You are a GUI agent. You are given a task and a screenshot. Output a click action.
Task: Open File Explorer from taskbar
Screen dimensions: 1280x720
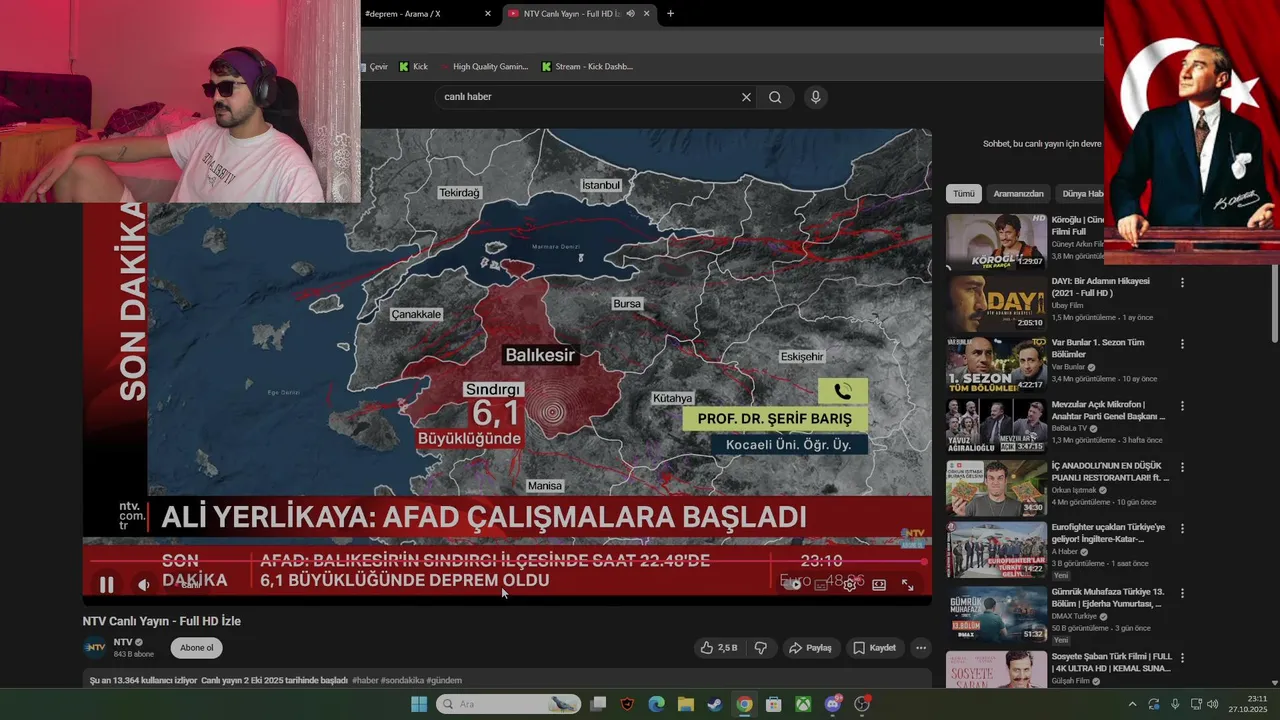686,704
